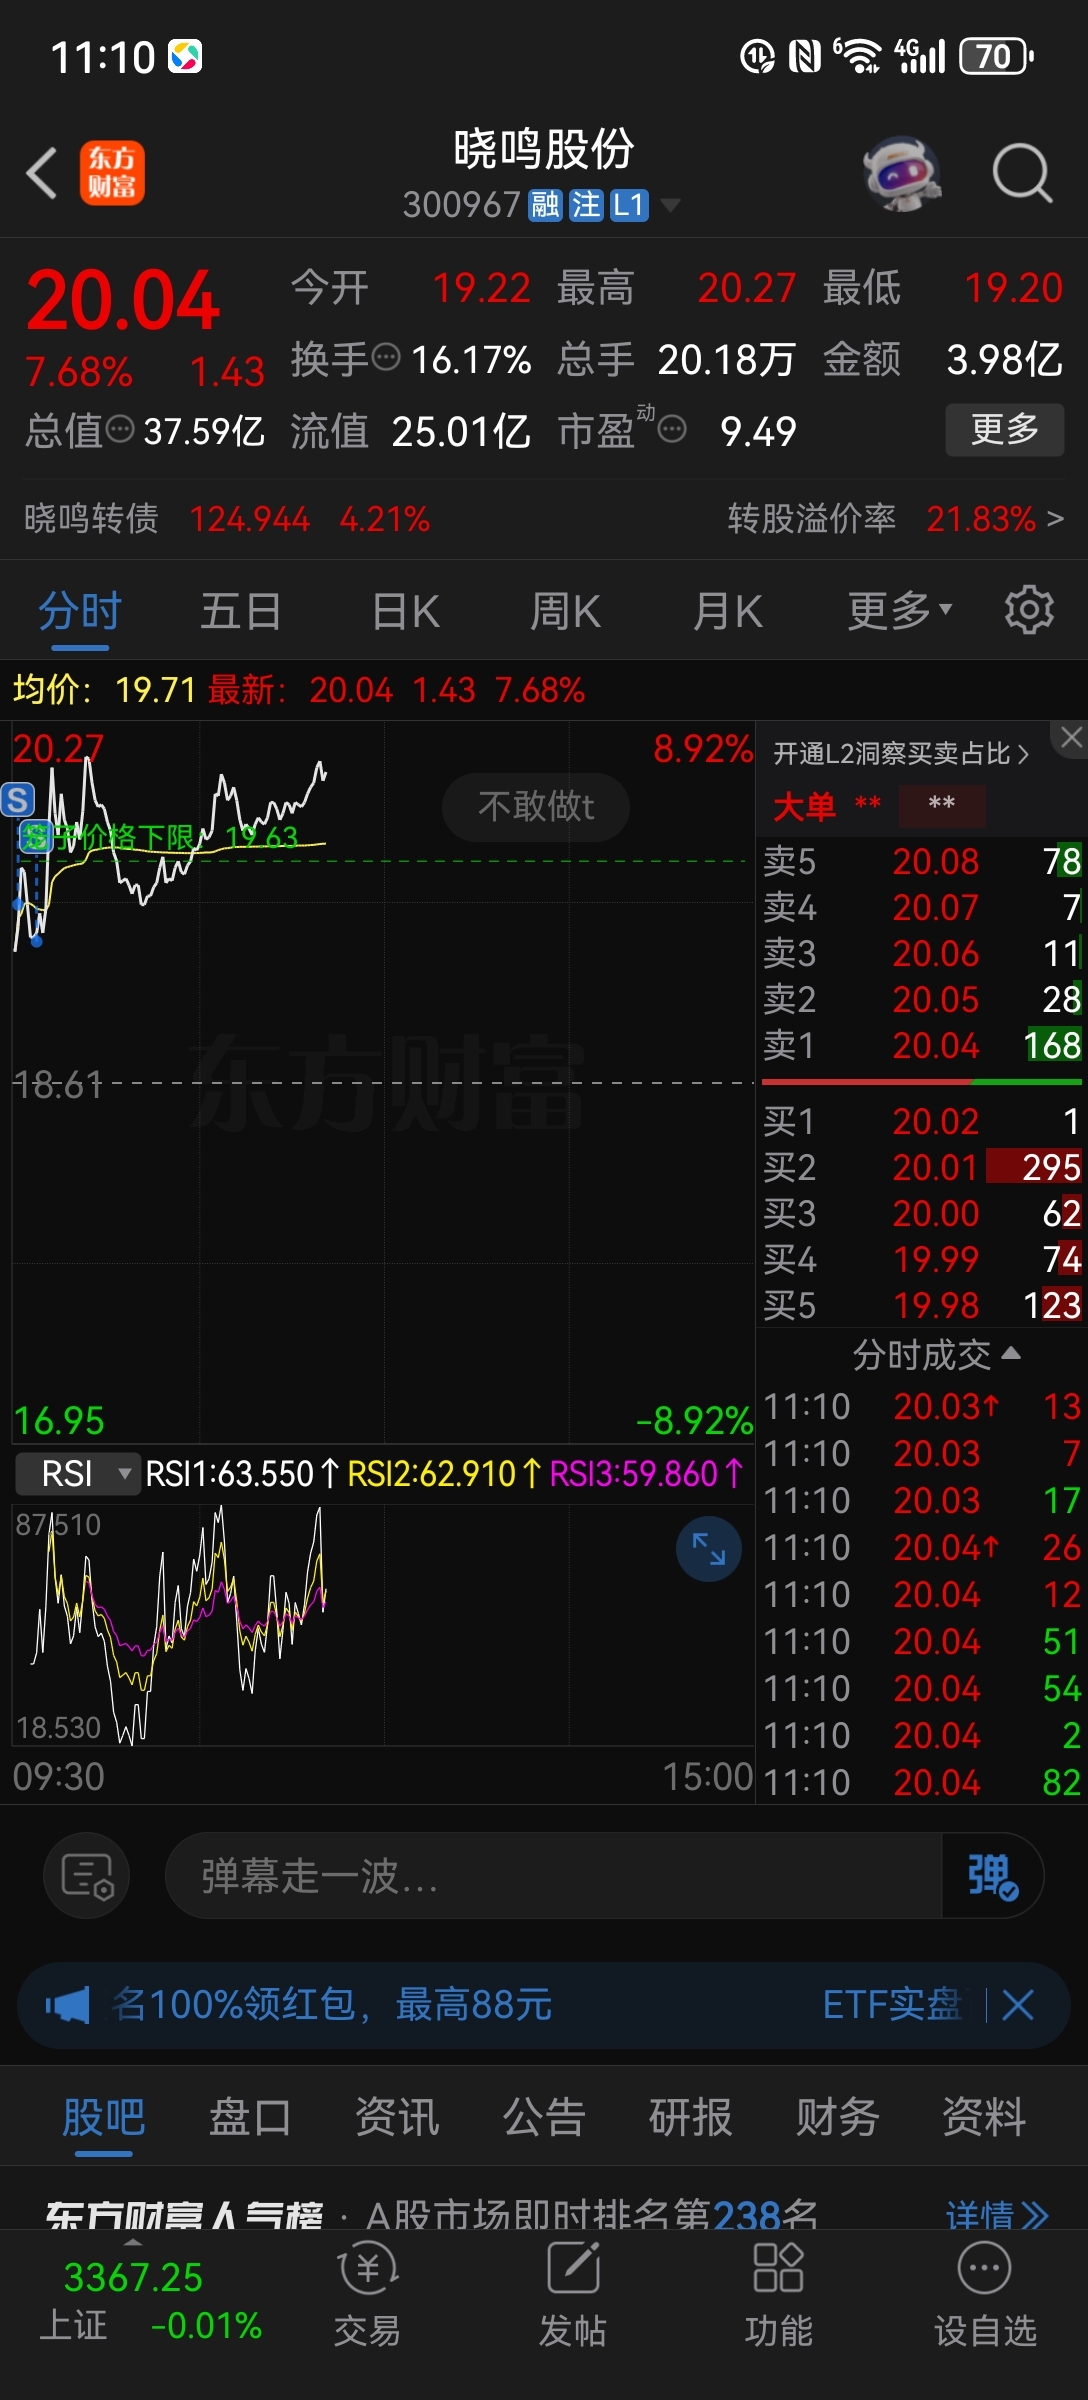Screen dimensions: 1088x2400
Task: Select 买5 order row 19.98
Action: [921, 1305]
